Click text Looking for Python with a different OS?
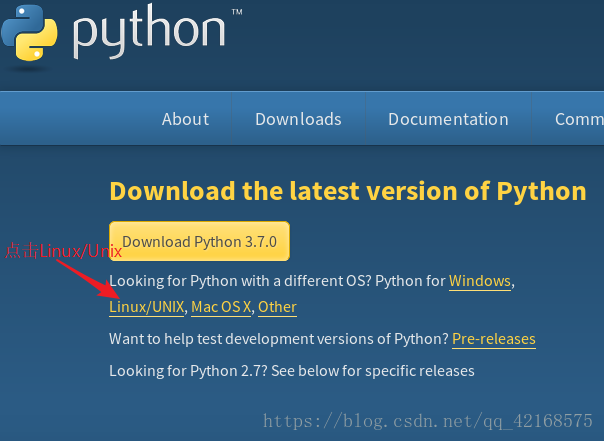604x441 pixels. [x=240, y=281]
